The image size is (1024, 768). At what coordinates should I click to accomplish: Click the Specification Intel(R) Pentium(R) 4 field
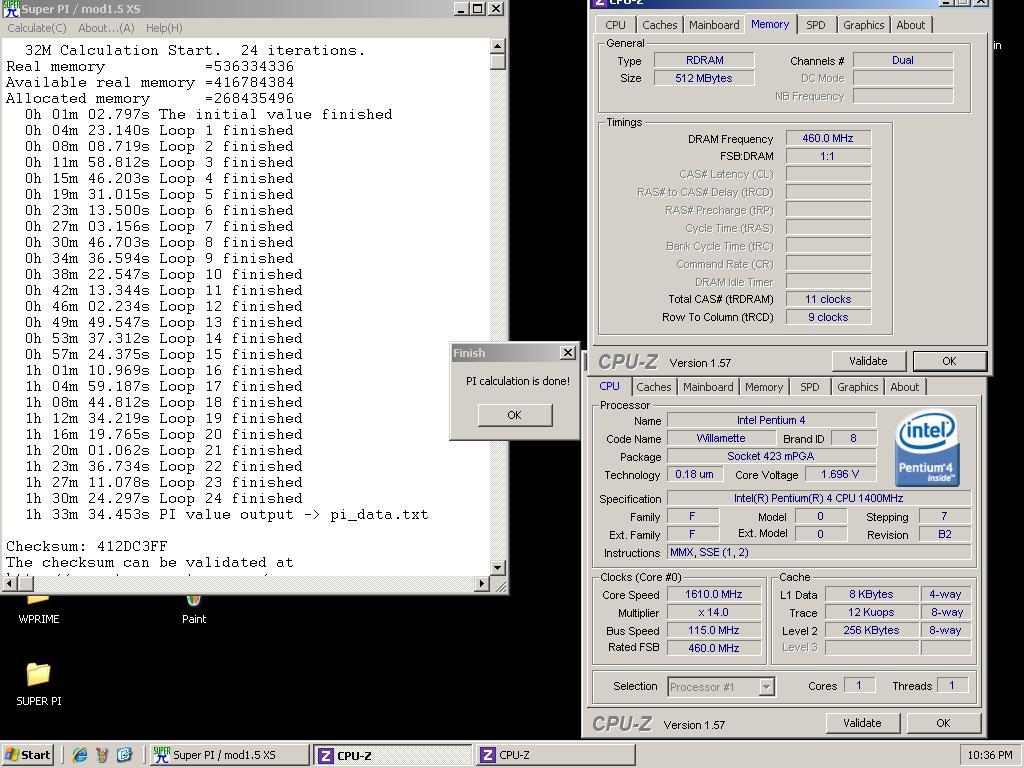[818, 498]
